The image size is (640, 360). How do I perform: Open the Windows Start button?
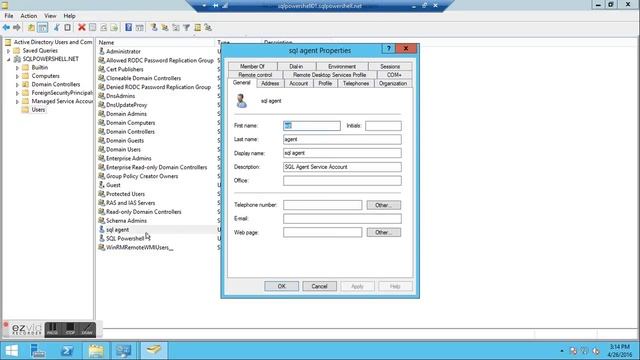click(12, 351)
